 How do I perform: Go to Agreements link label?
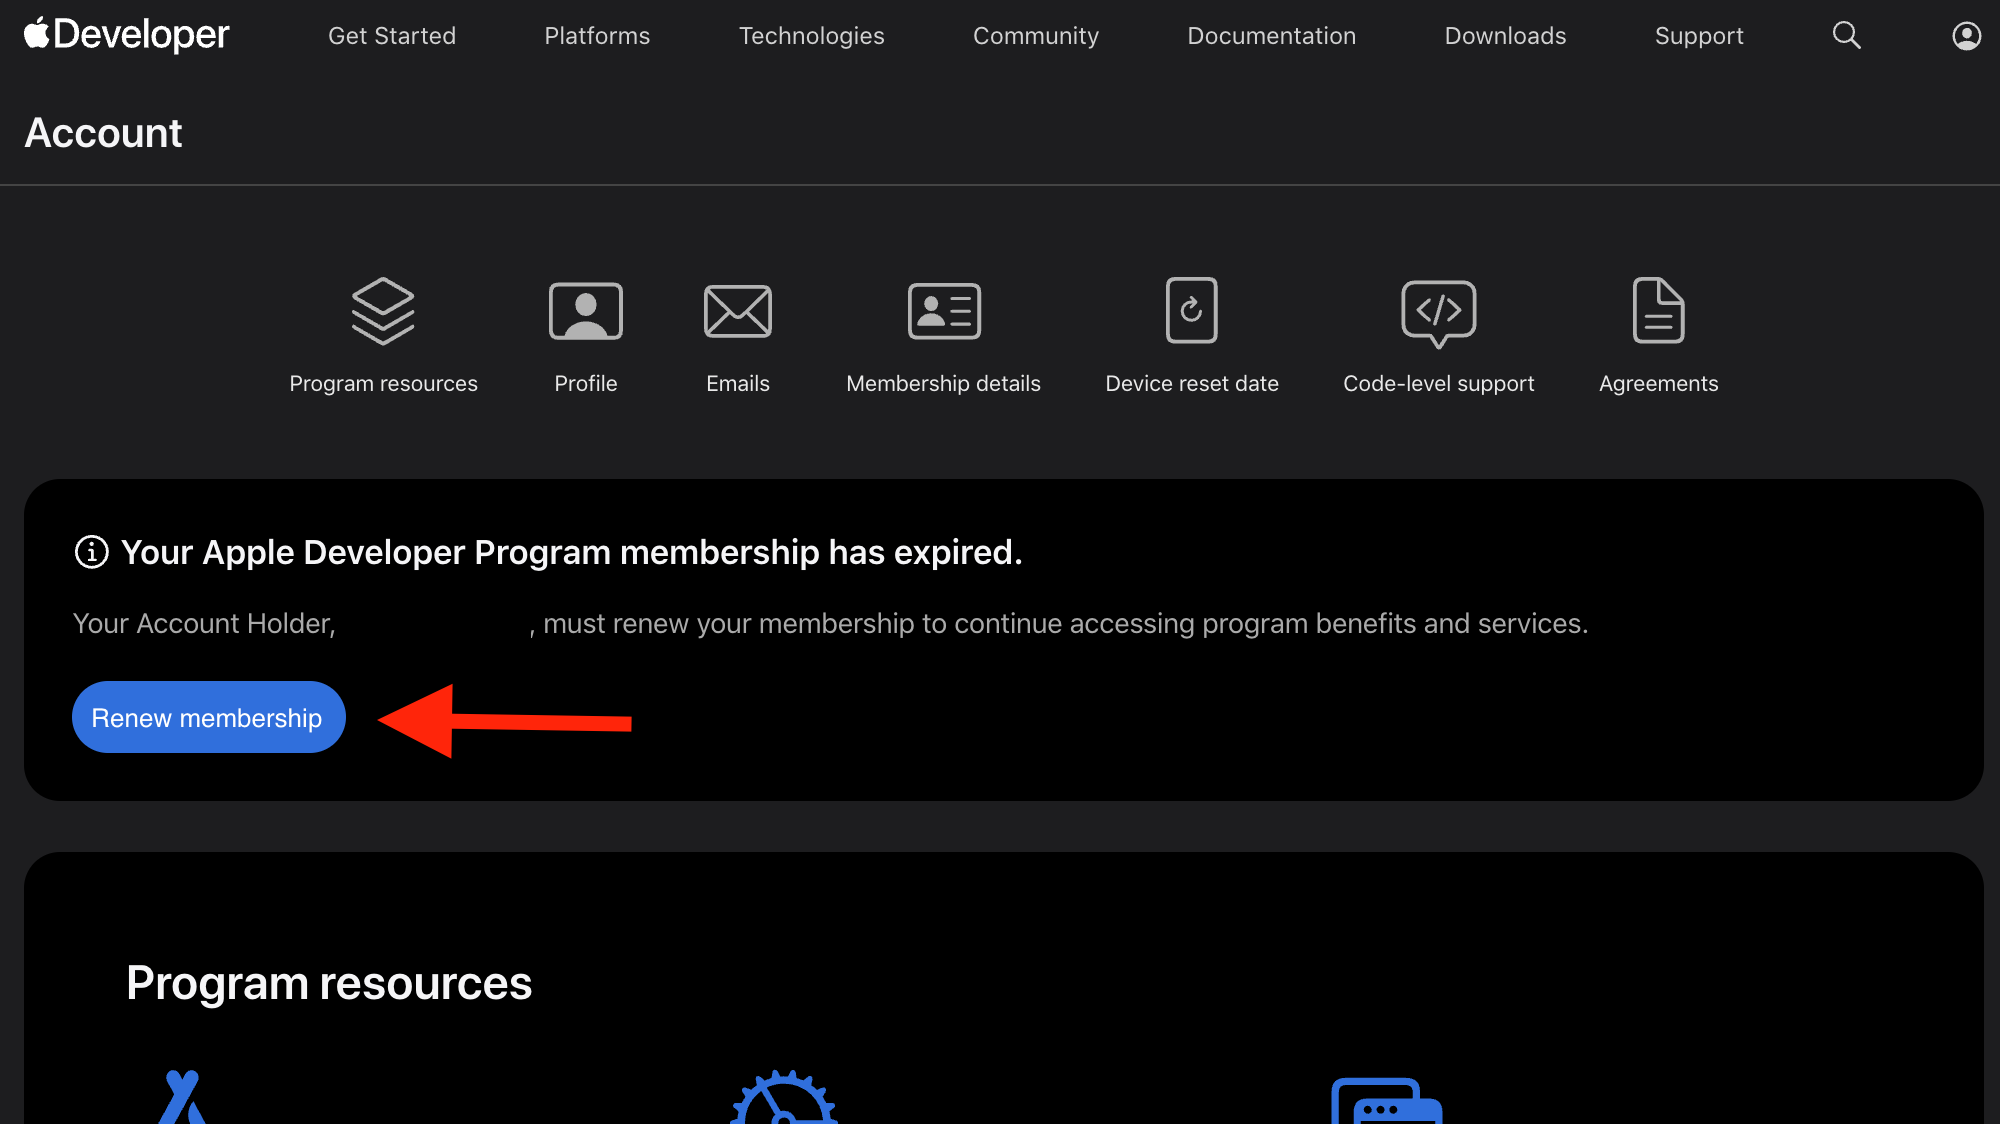tap(1659, 384)
